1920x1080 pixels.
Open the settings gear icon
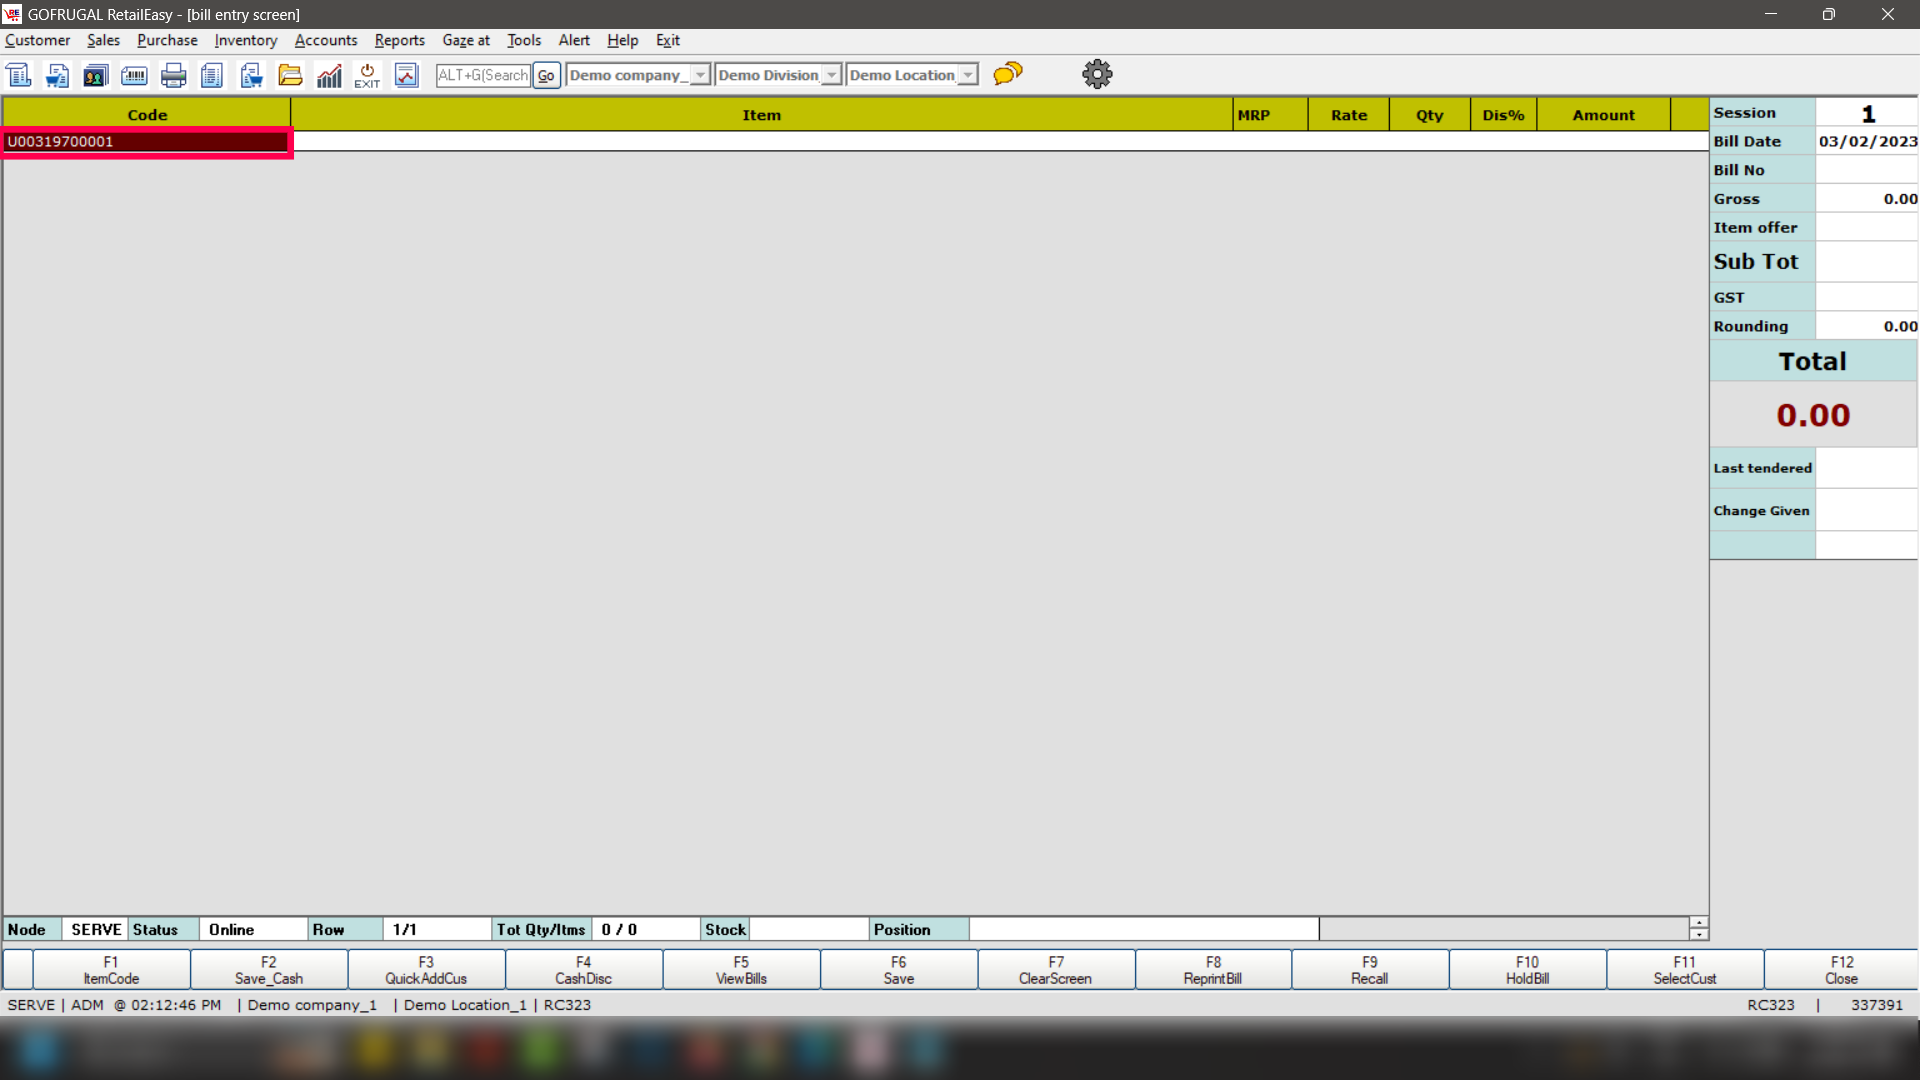coord(1097,74)
